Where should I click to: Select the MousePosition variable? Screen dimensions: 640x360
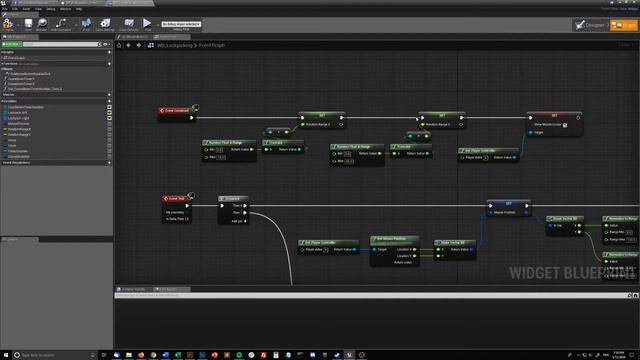pyautogui.click(x=18, y=124)
